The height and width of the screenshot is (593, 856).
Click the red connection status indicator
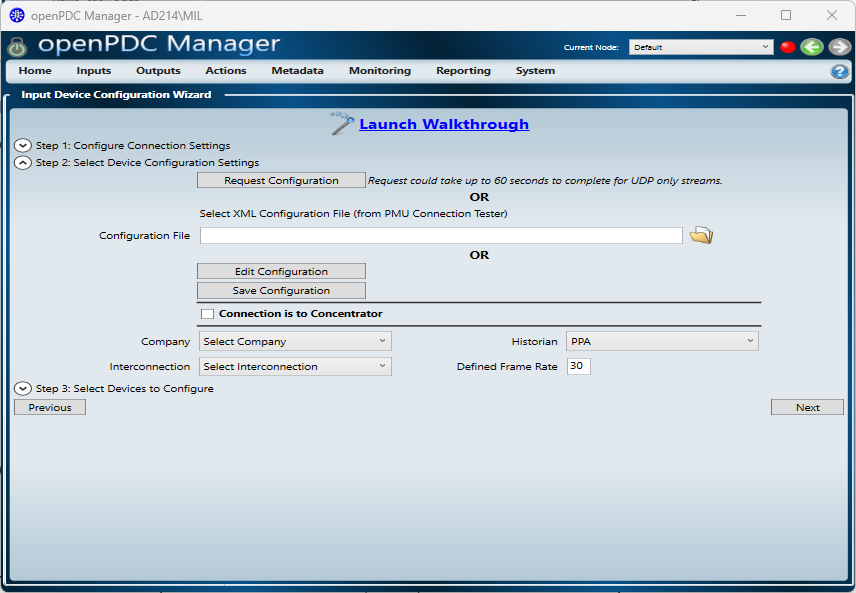tap(787, 47)
